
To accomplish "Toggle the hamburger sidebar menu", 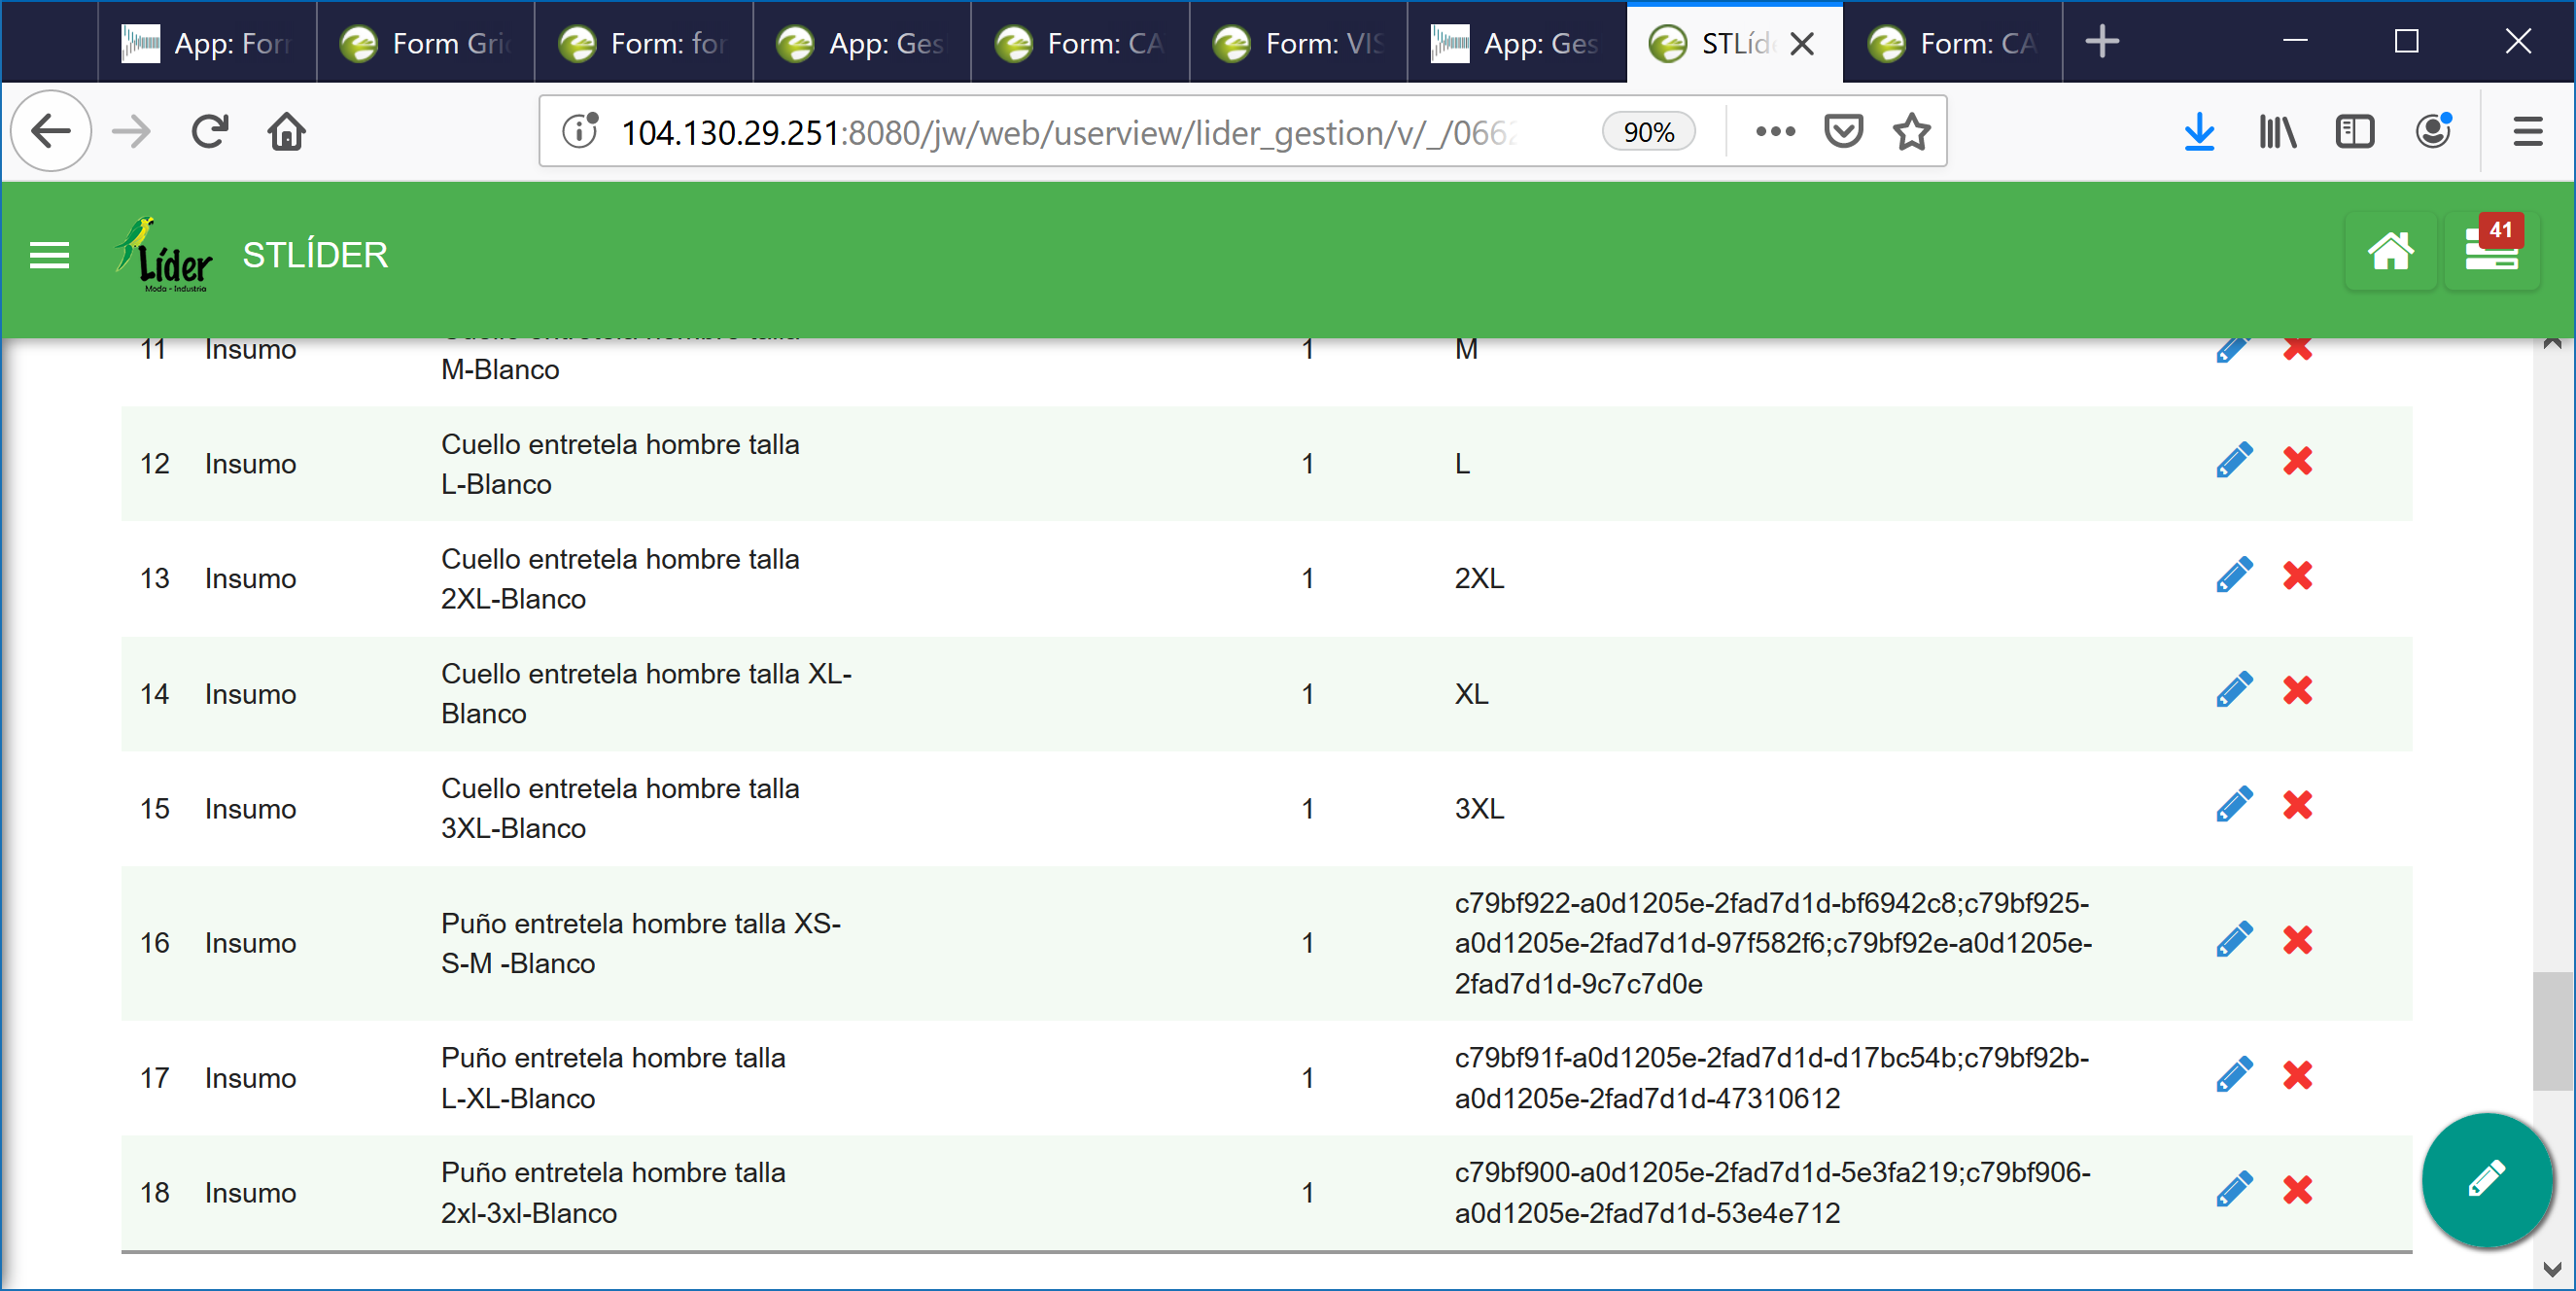I will pyautogui.click(x=49, y=256).
